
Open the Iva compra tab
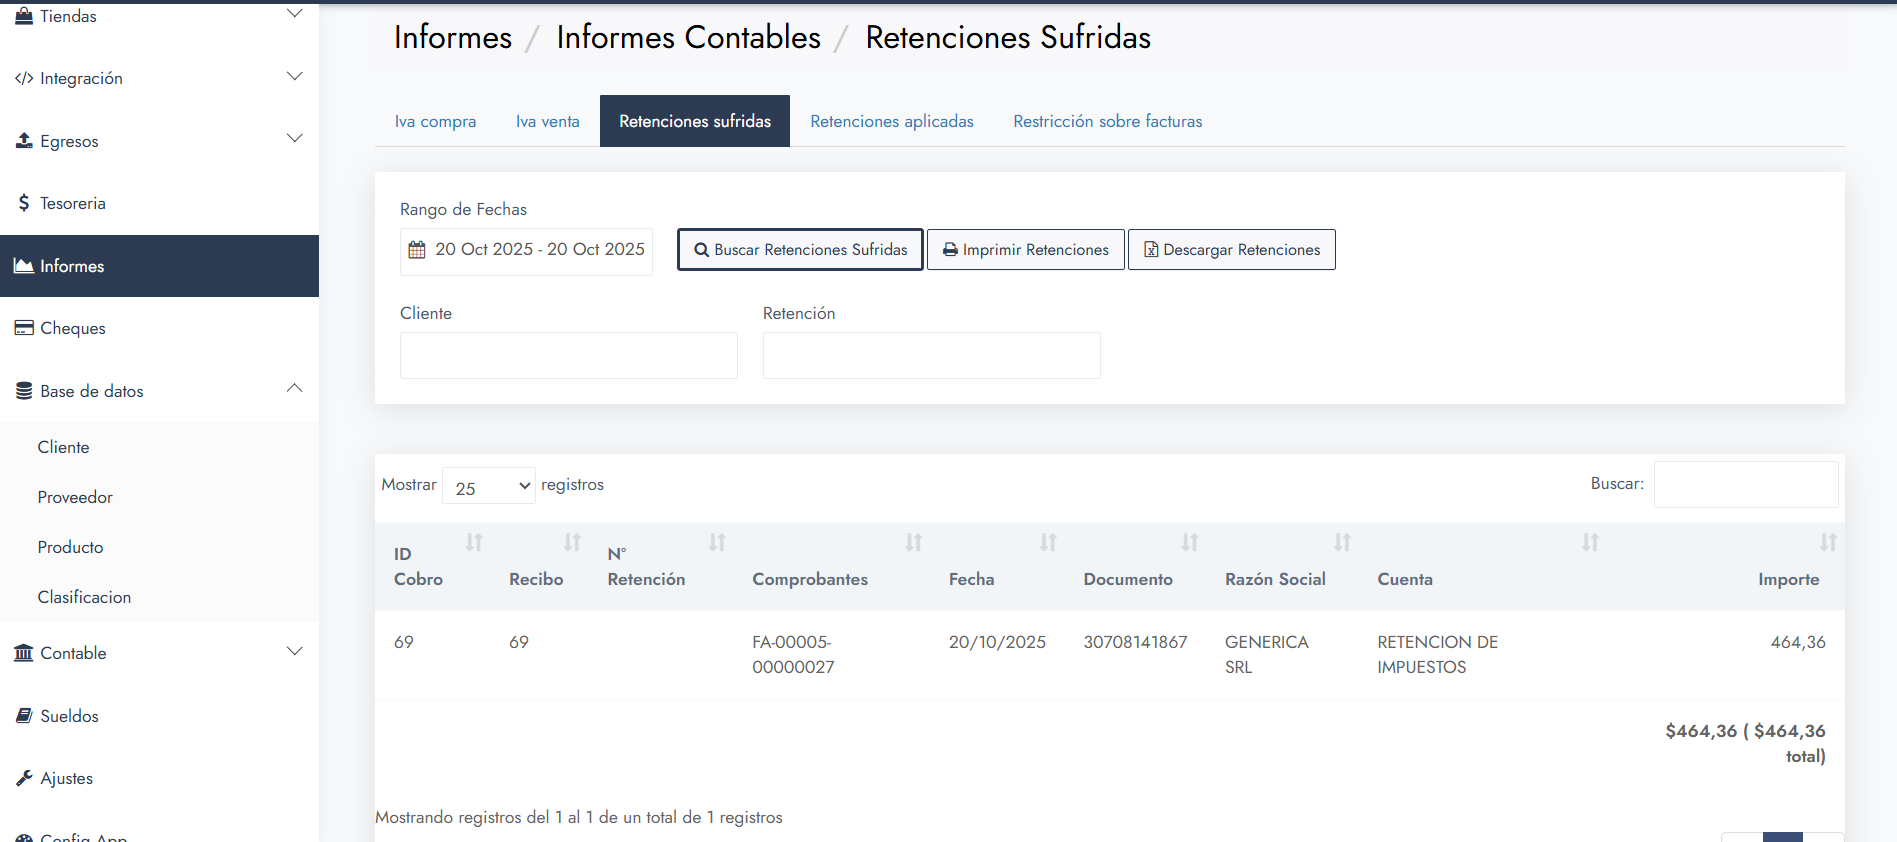coord(435,121)
